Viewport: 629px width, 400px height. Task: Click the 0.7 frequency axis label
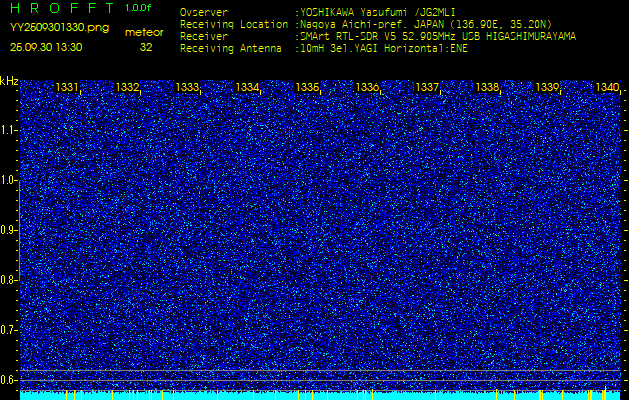pos(8,330)
